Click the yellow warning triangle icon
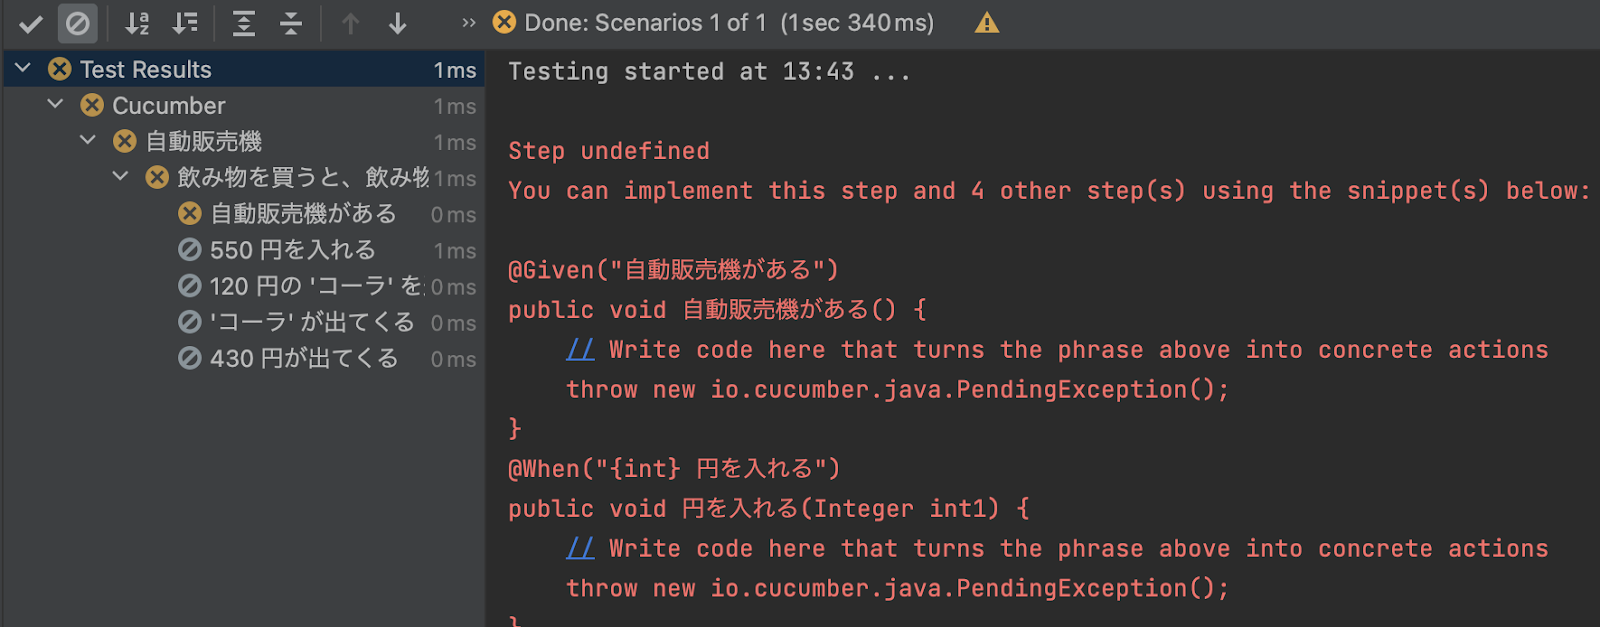The image size is (1600, 627). point(987,22)
